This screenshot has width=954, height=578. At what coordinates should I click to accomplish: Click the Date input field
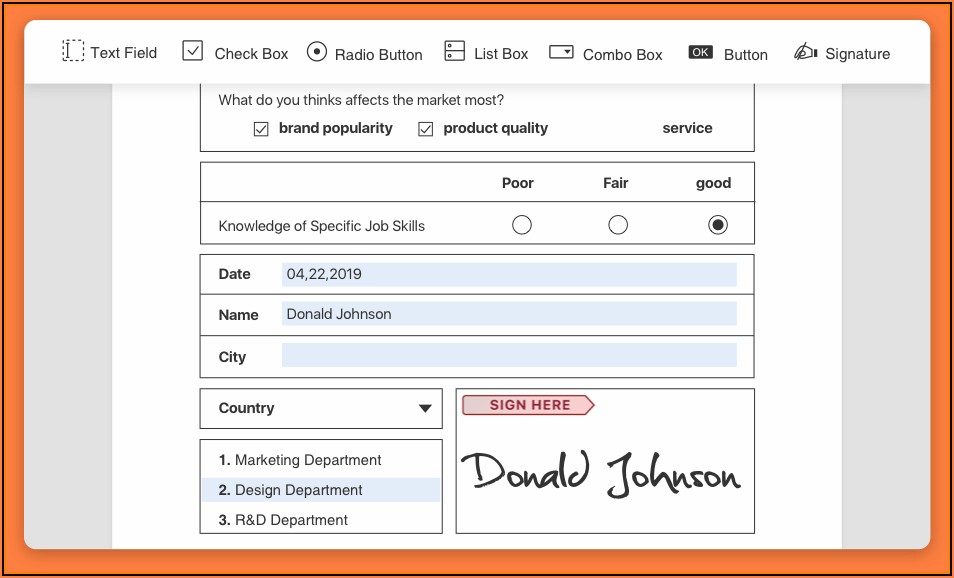coord(509,274)
